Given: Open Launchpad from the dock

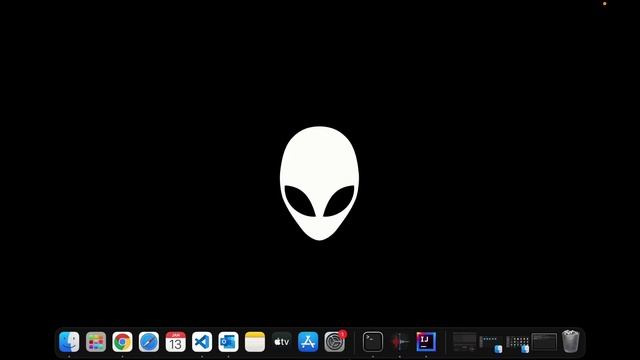Looking at the screenshot, I should (96, 342).
